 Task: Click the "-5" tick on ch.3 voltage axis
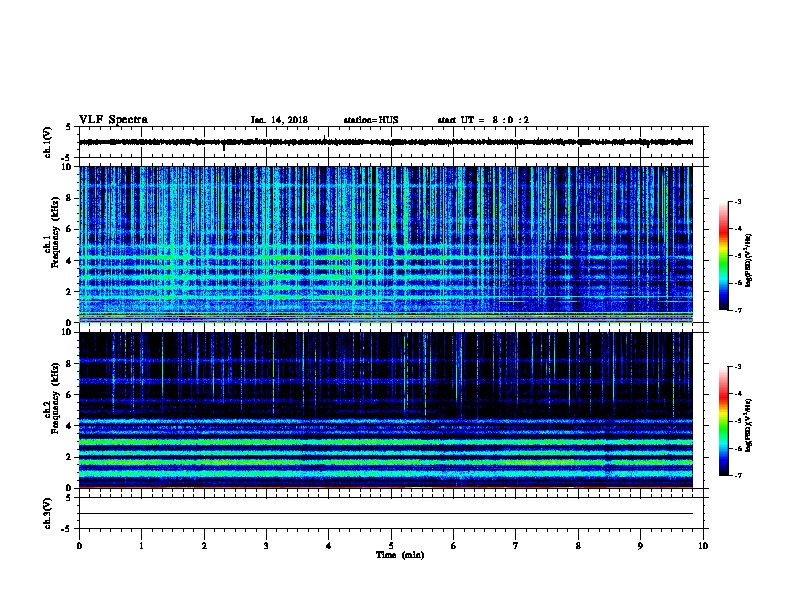coord(67,529)
